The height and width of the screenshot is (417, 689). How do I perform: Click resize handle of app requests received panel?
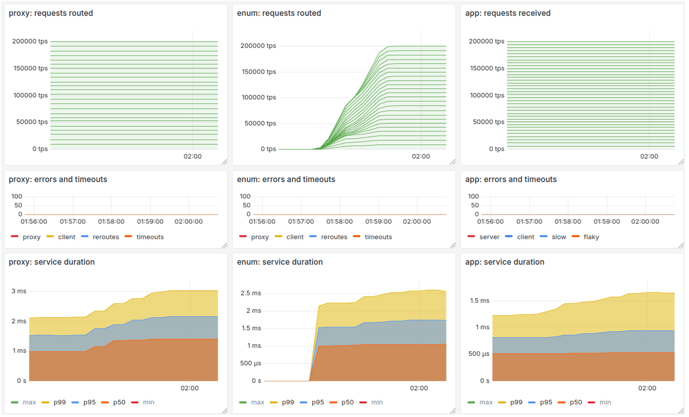point(680,161)
